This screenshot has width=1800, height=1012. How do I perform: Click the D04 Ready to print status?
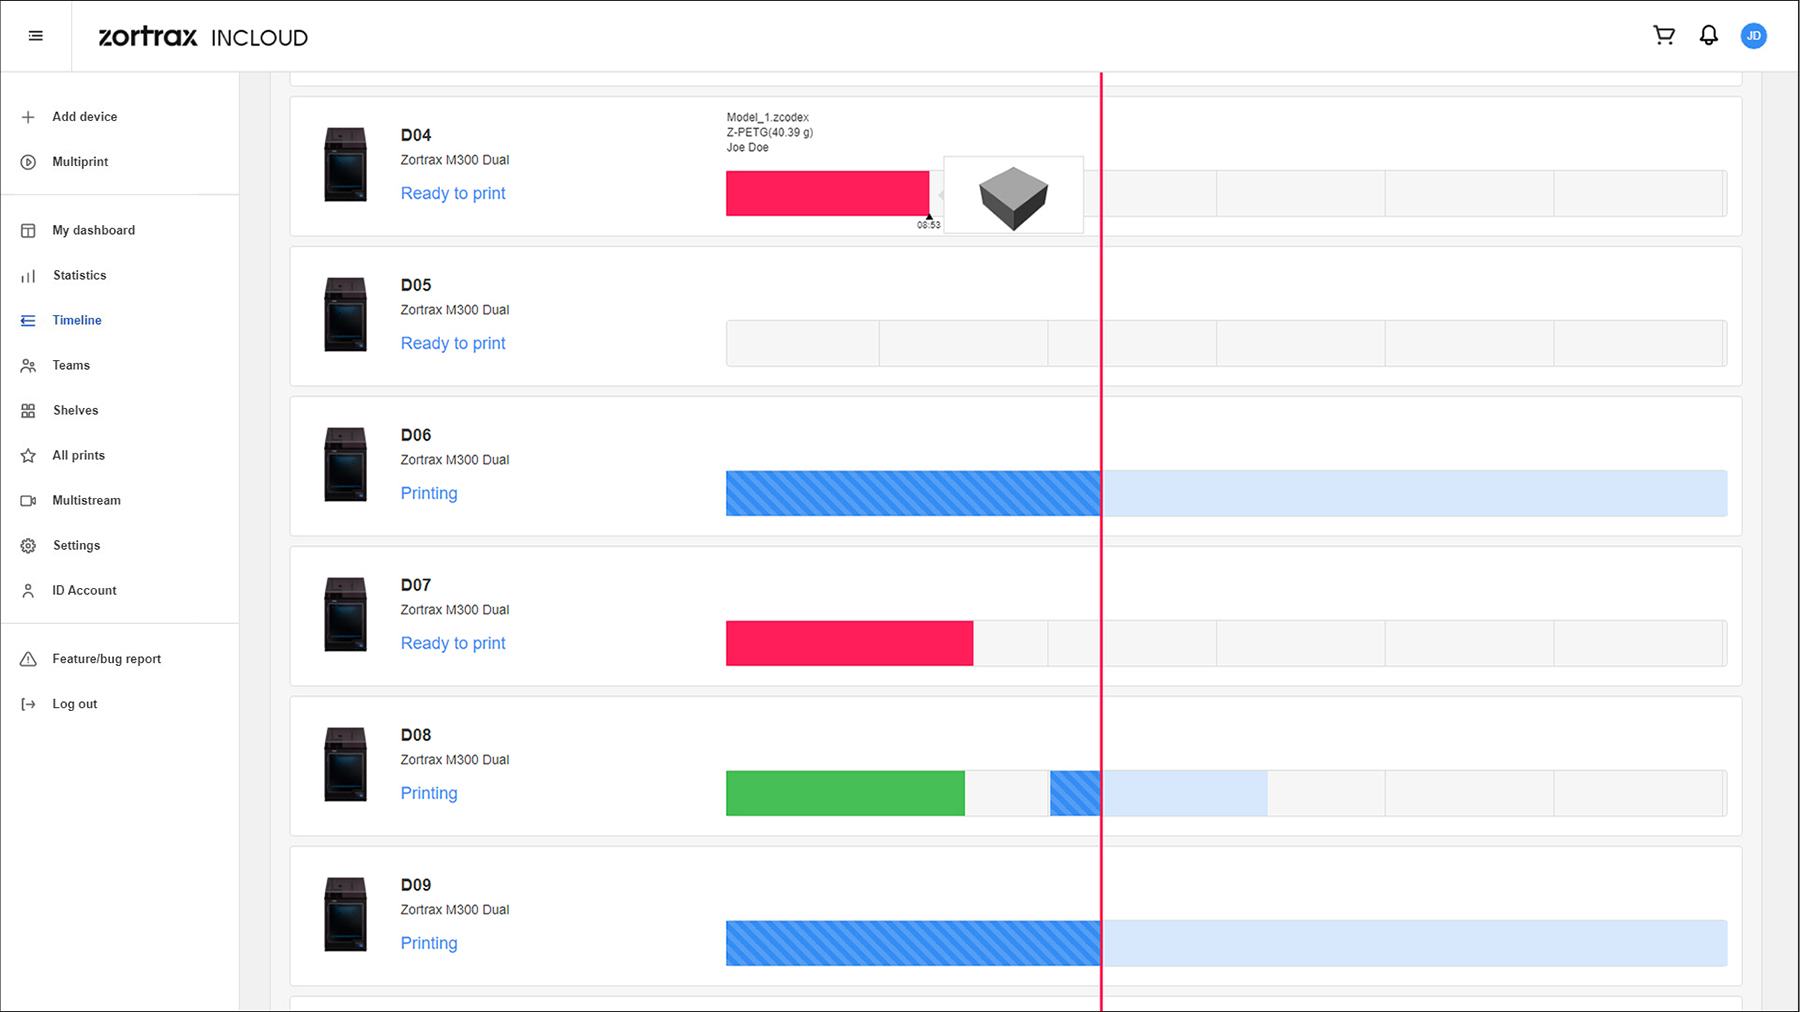(453, 193)
